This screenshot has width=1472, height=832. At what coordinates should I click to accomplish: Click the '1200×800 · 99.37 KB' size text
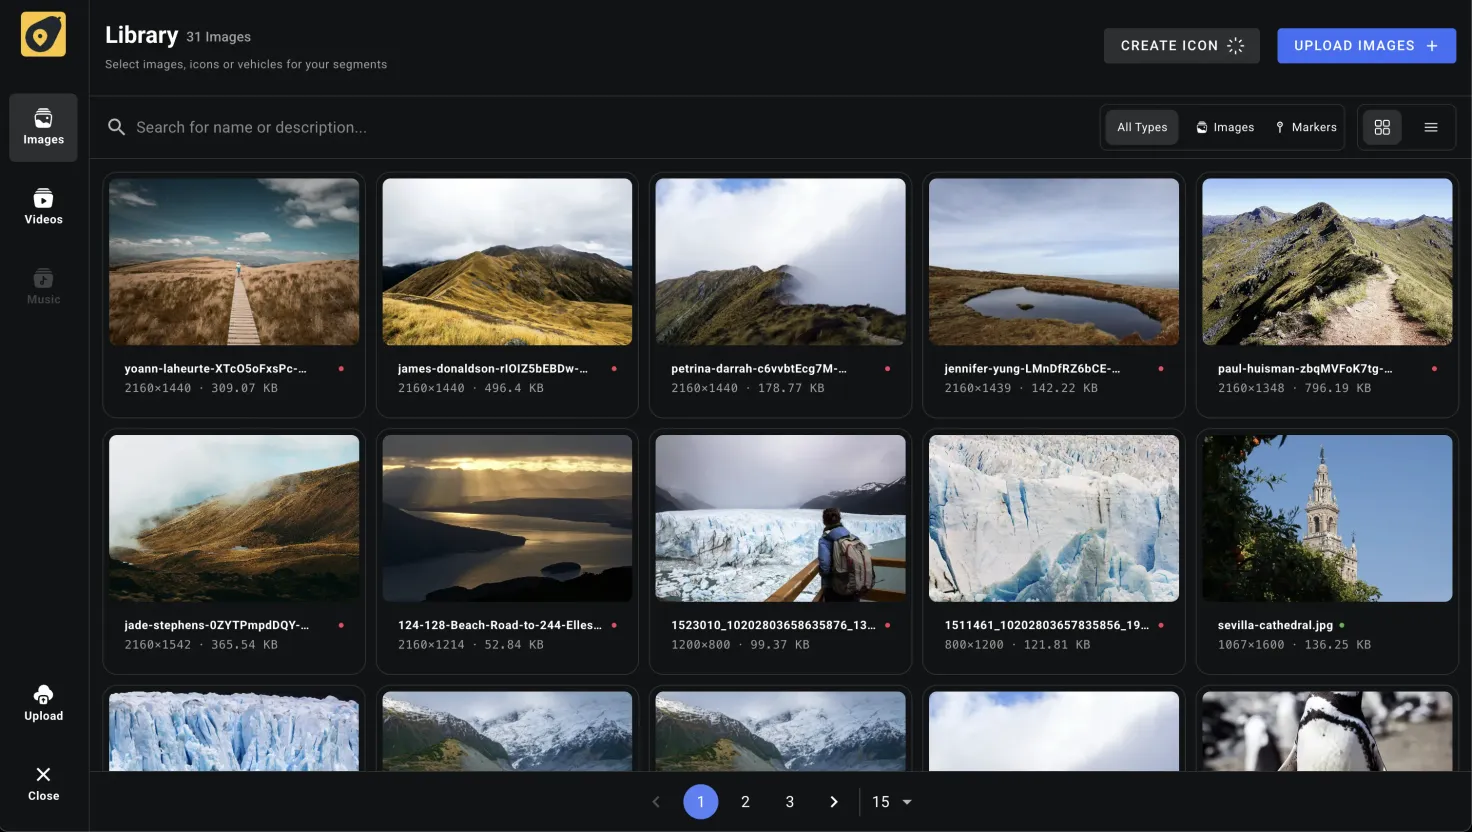point(740,645)
